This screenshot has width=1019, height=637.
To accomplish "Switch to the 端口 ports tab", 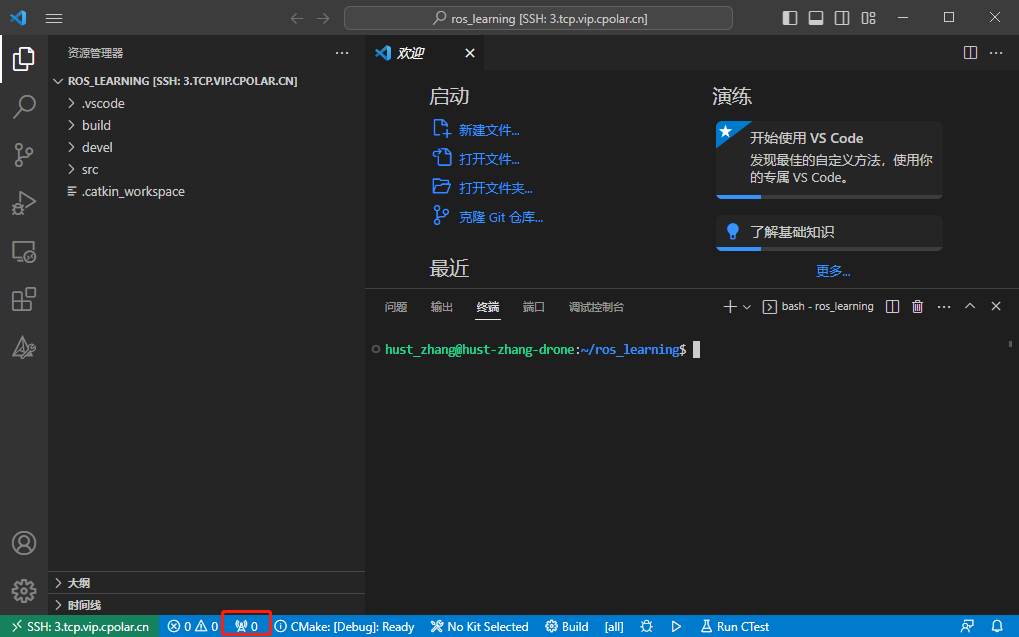I will click(x=534, y=307).
